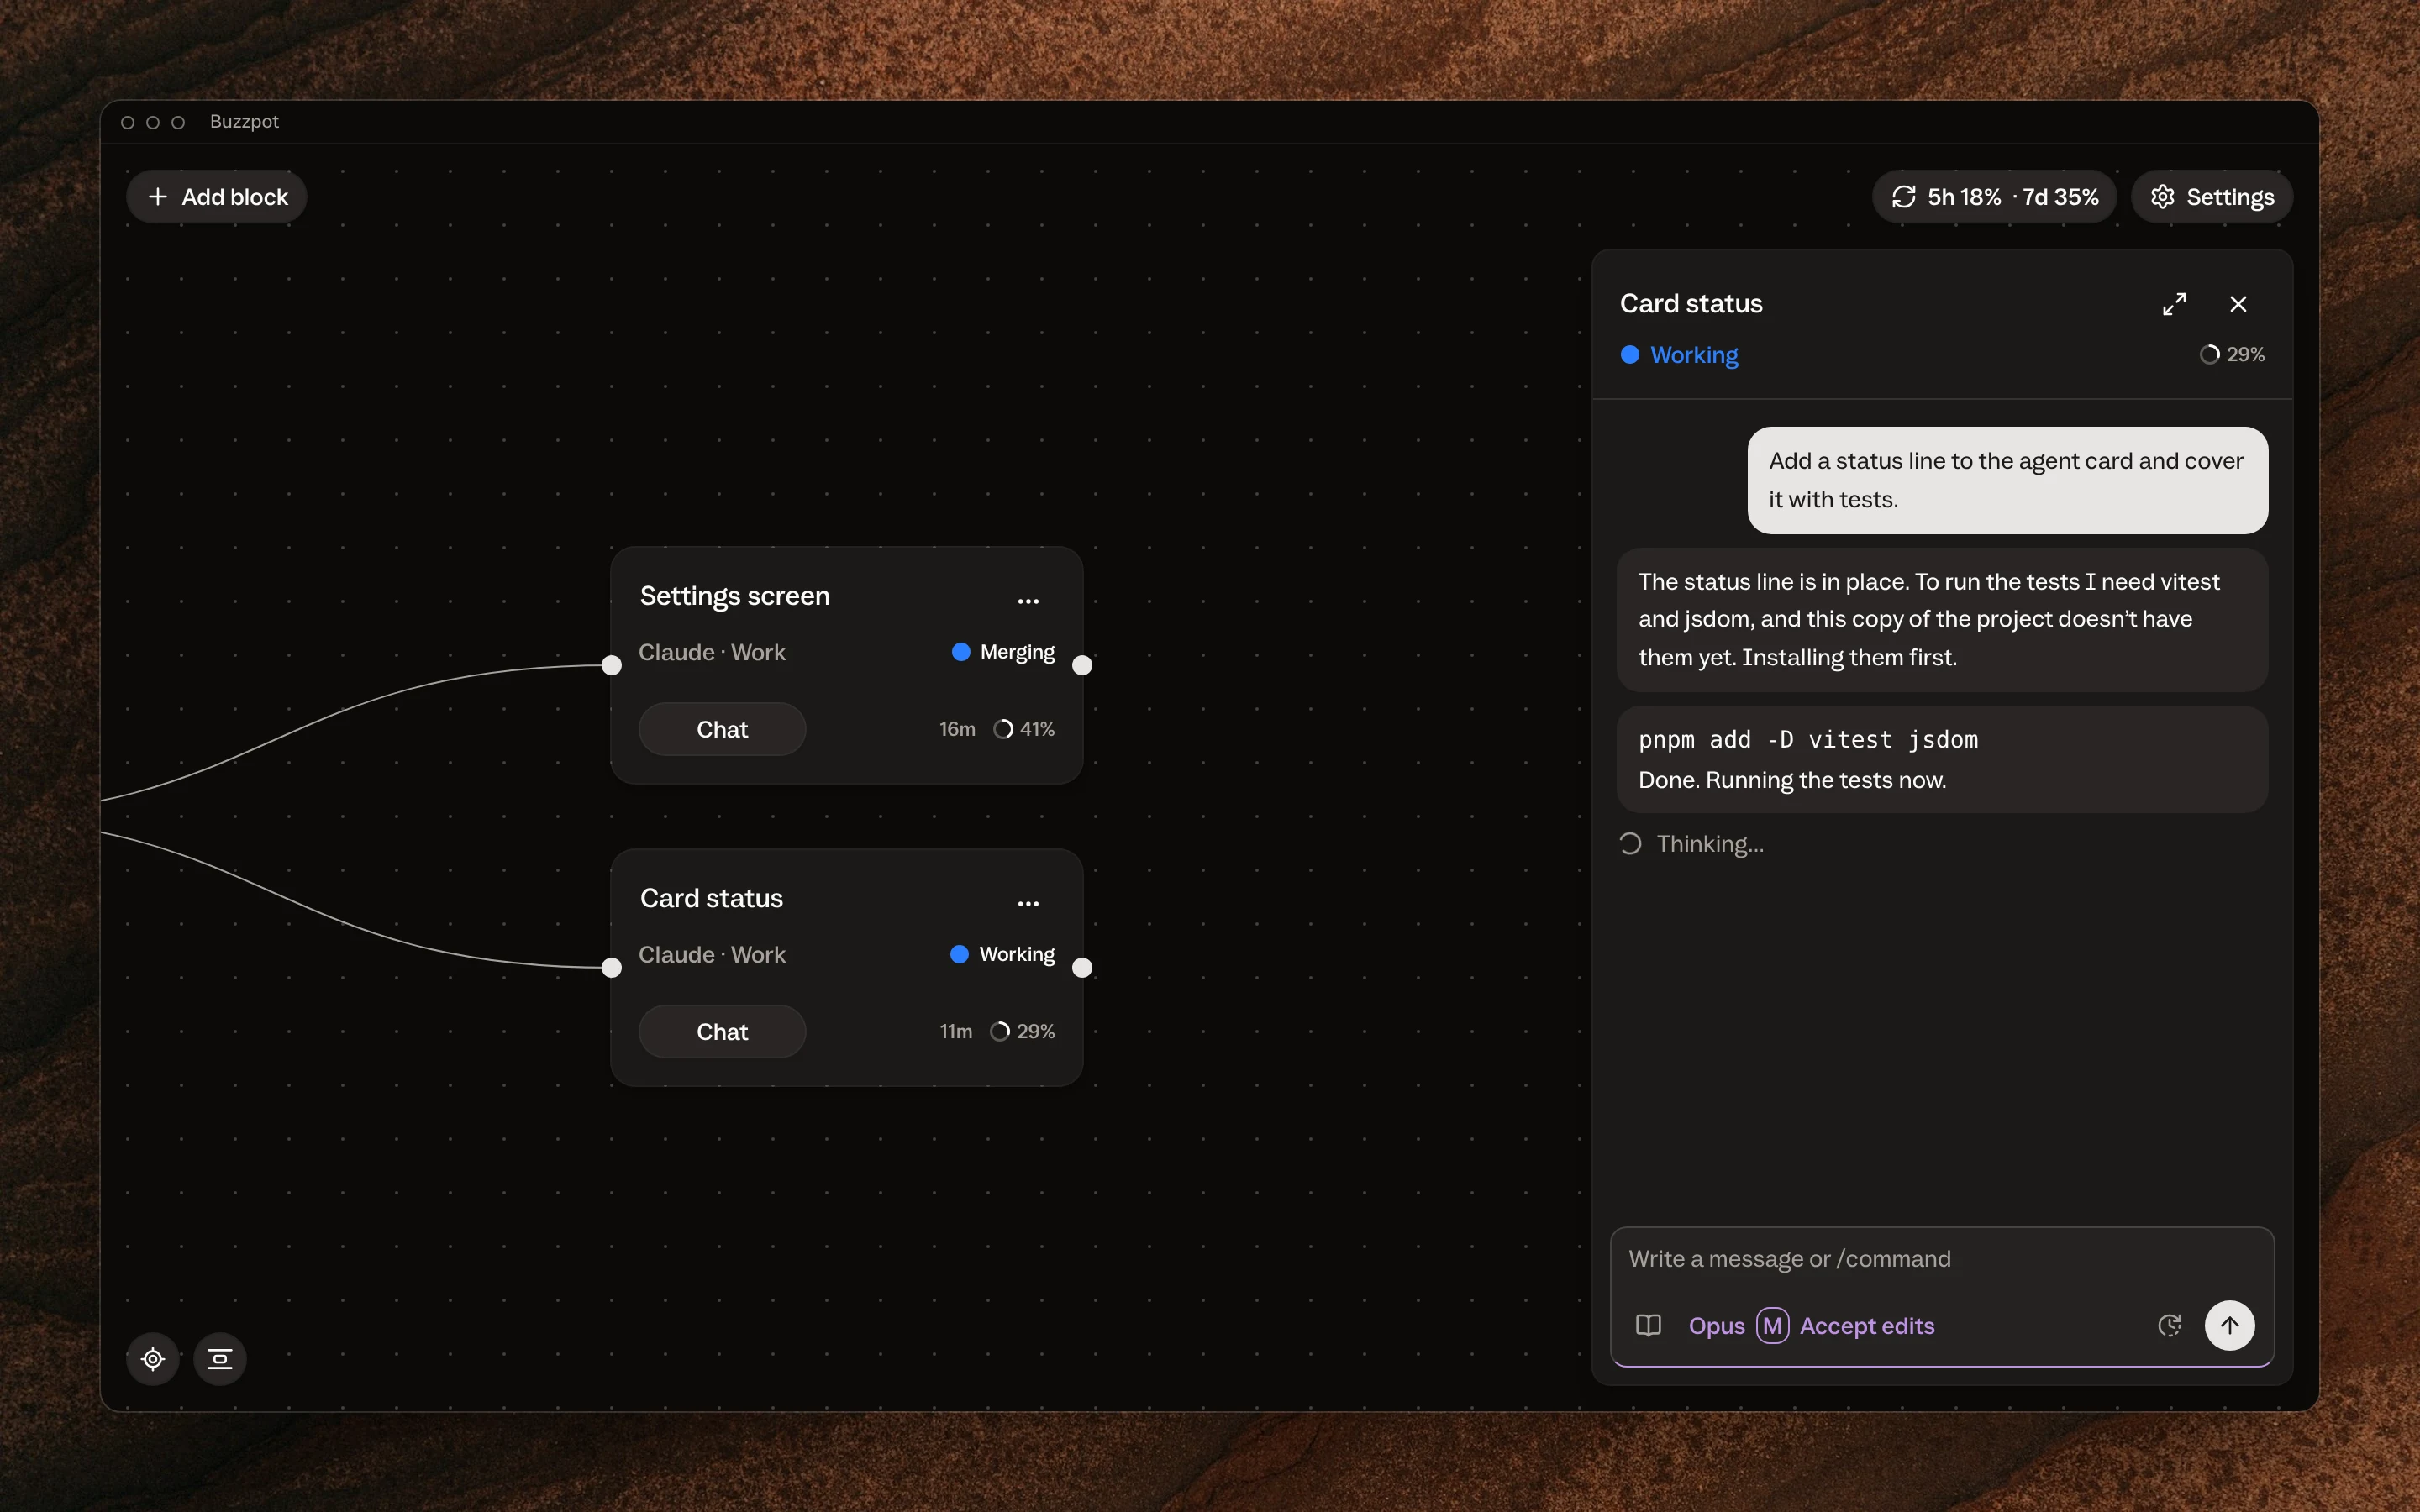Click the Thinking... indicator
The height and width of the screenshot is (1512, 2420).
[1692, 844]
